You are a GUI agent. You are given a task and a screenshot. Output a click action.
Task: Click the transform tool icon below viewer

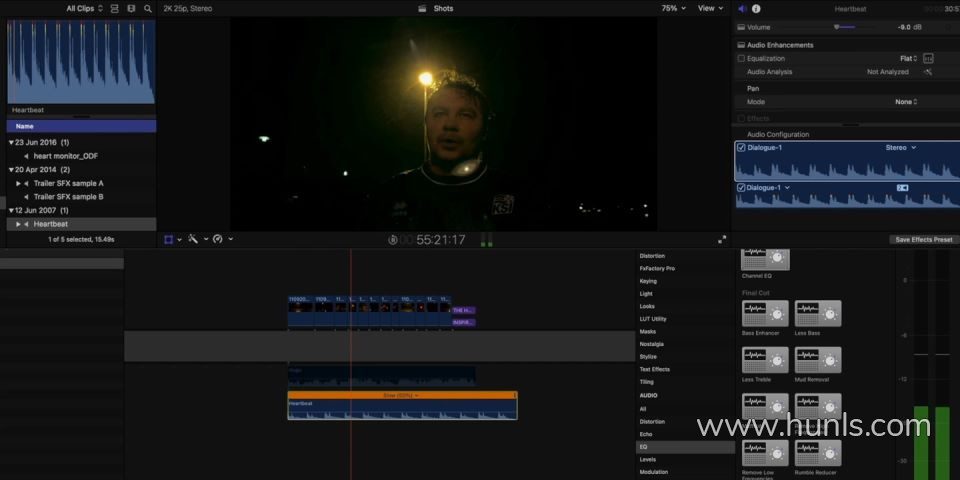click(169, 239)
